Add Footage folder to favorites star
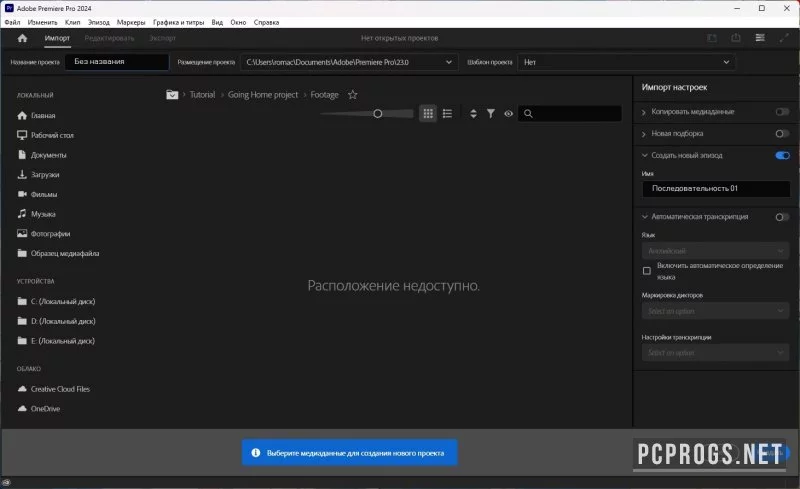 tap(353, 95)
